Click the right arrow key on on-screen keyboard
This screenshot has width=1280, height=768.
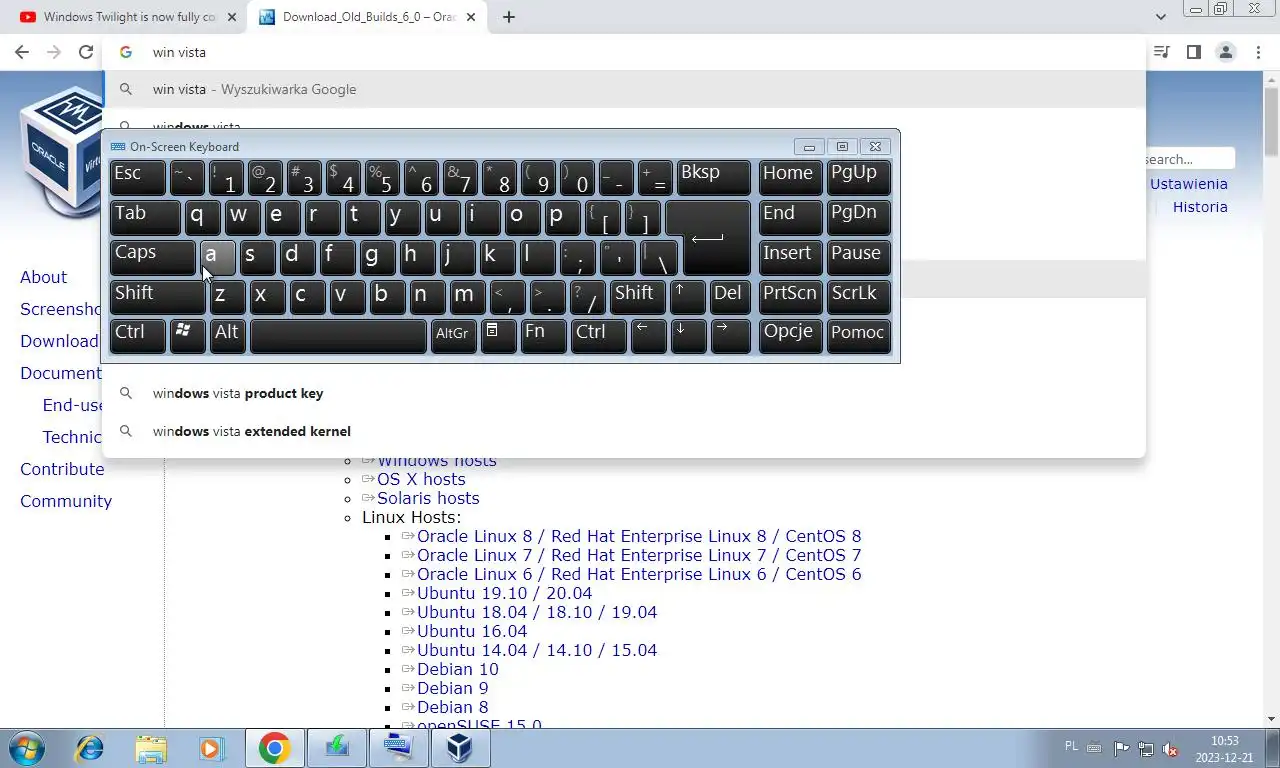coord(730,336)
